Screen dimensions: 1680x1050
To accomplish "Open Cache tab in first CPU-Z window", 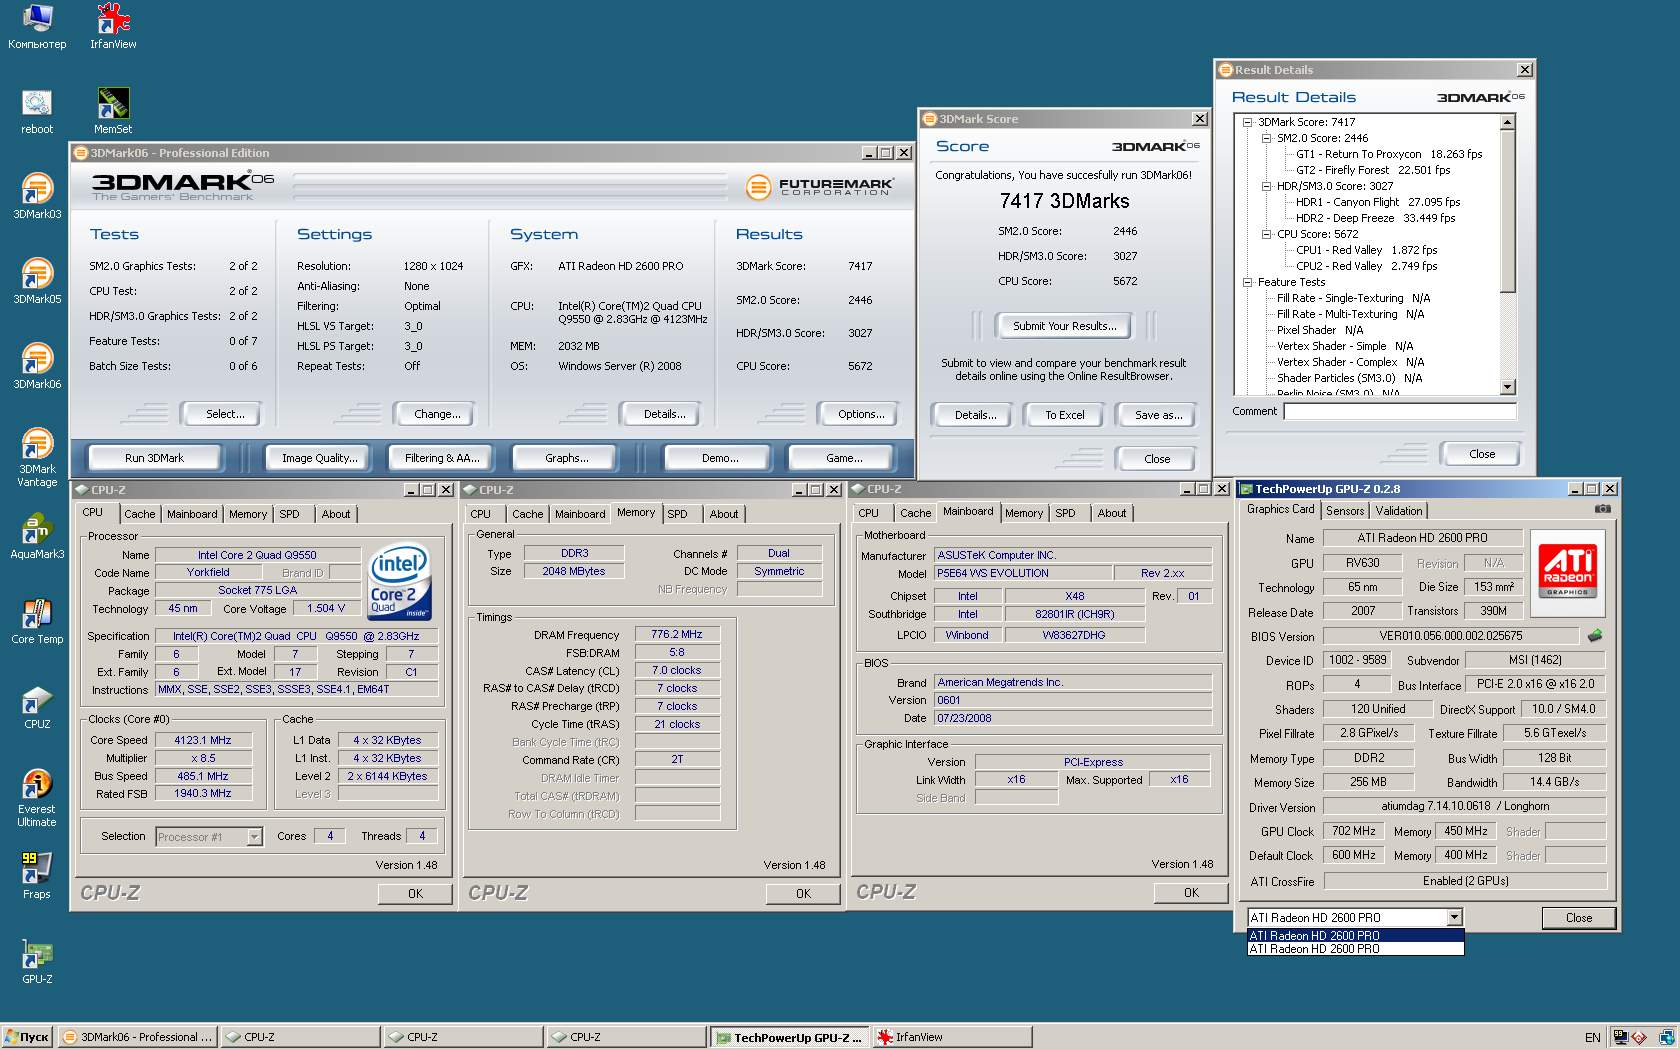I will coord(140,514).
